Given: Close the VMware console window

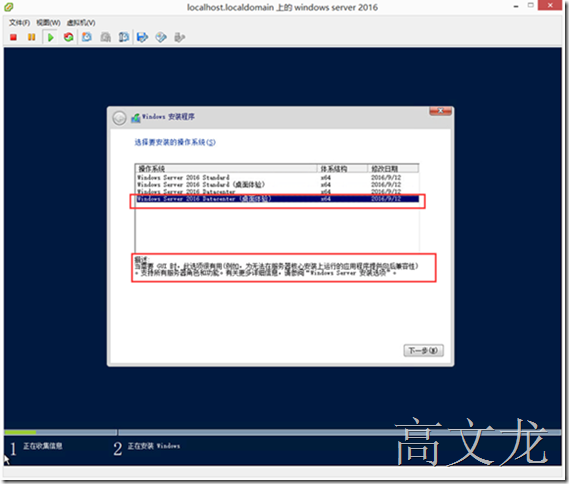Looking at the screenshot, I should point(550,5).
